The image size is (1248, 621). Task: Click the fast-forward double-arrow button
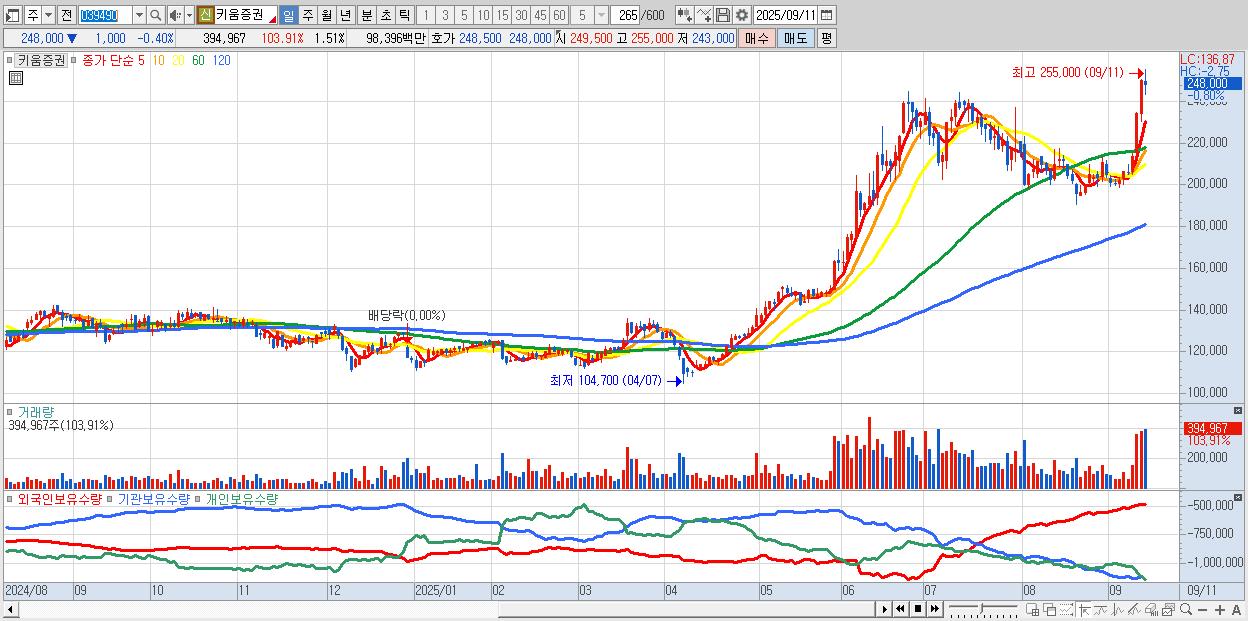click(935, 609)
